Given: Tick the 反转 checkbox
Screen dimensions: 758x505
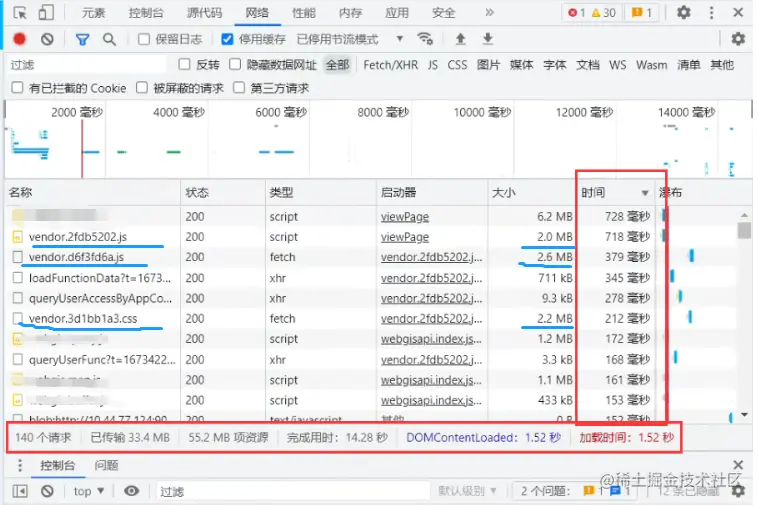Looking at the screenshot, I should click(184, 64).
